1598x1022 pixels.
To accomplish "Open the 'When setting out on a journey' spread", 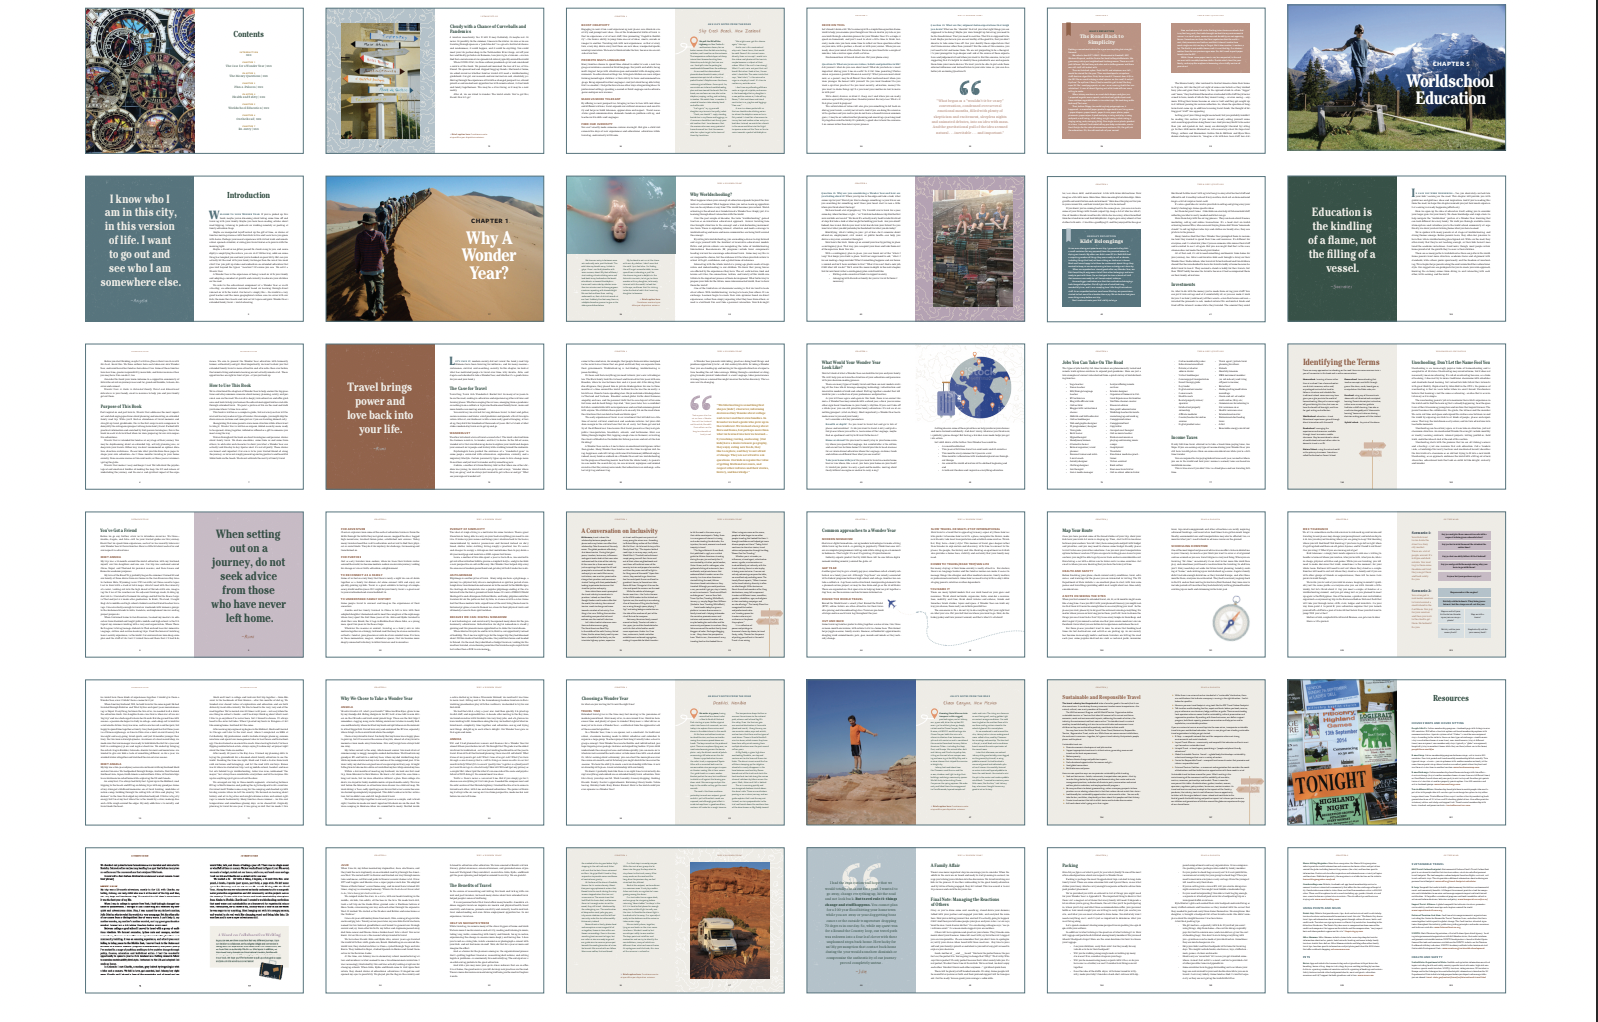I will pyautogui.click(x=194, y=585).
